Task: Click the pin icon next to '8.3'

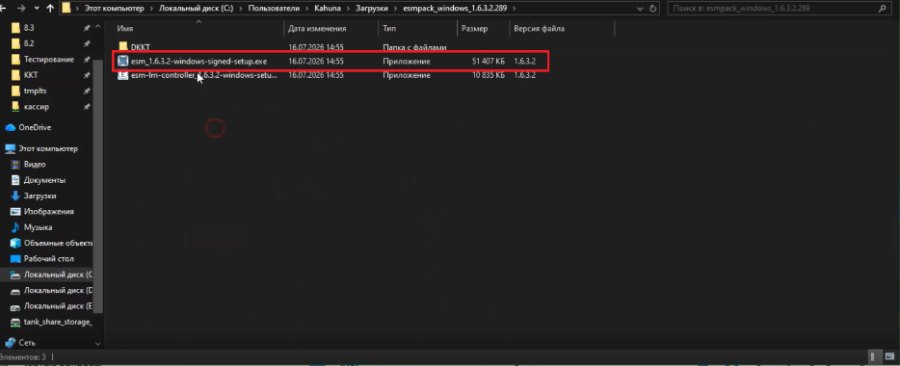Action: pyautogui.click(x=87, y=28)
